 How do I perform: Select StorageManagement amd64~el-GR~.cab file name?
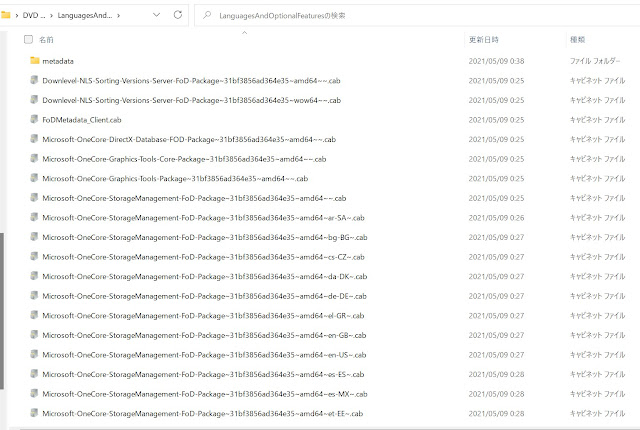click(x=203, y=316)
